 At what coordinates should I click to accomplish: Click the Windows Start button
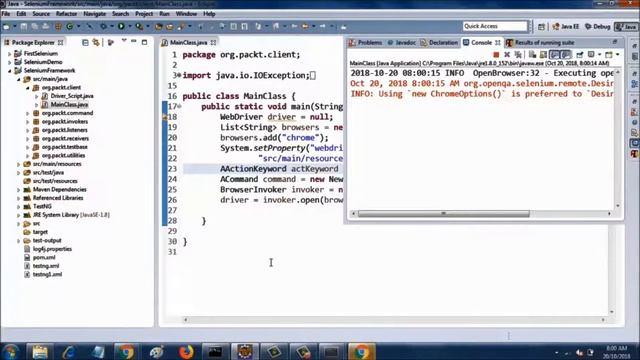[x=10, y=351]
